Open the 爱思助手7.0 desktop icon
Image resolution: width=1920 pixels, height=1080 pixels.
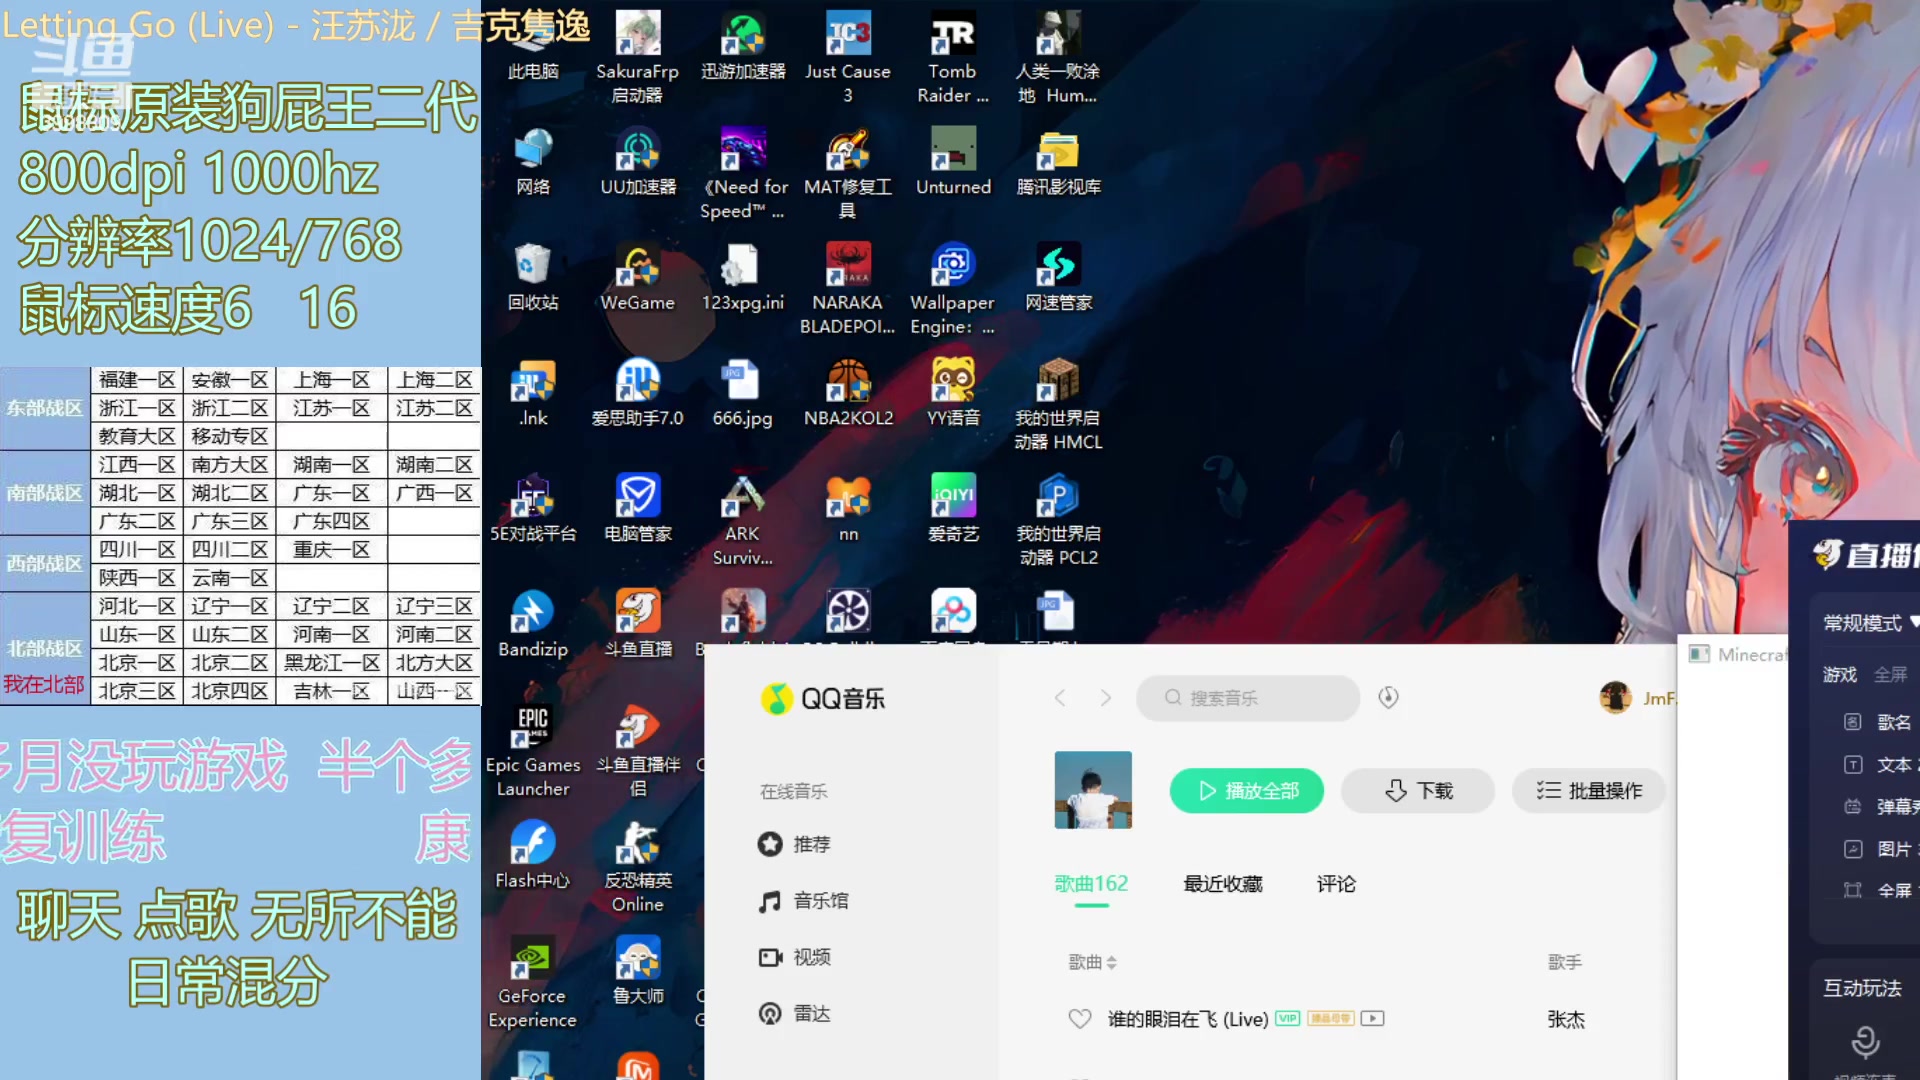coord(637,393)
